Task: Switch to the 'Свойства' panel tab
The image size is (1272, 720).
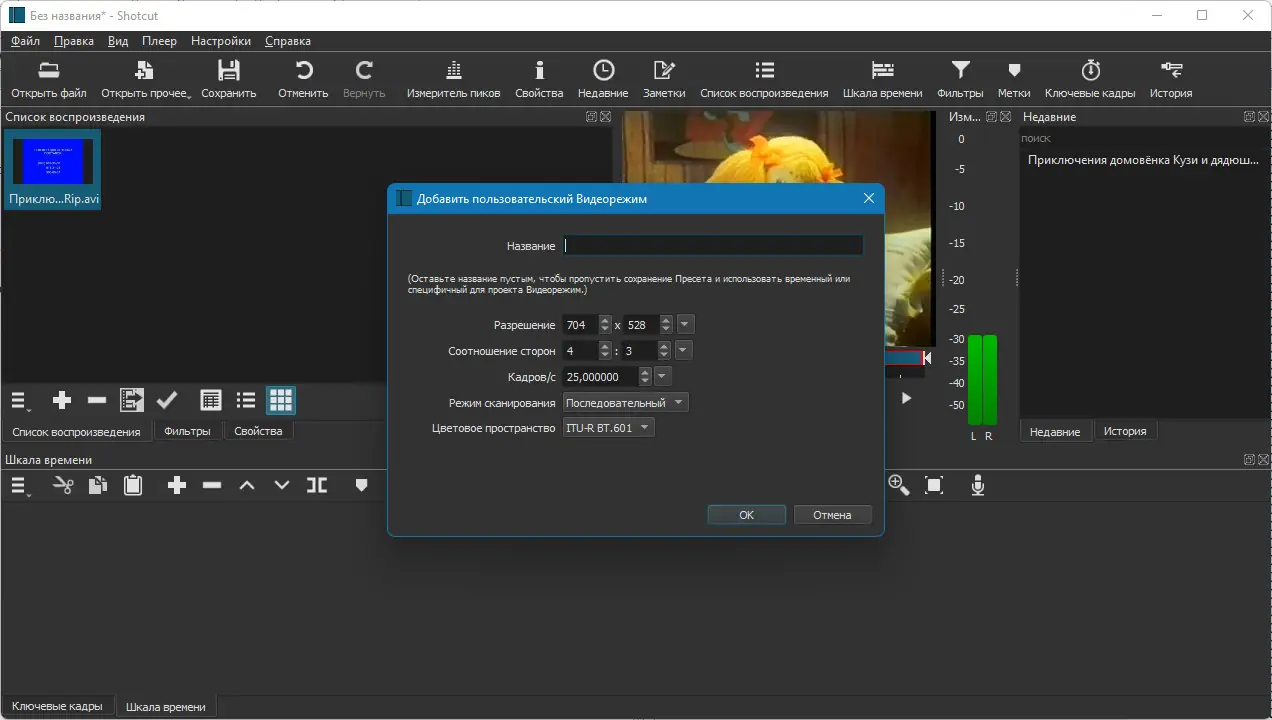Action: coord(258,431)
